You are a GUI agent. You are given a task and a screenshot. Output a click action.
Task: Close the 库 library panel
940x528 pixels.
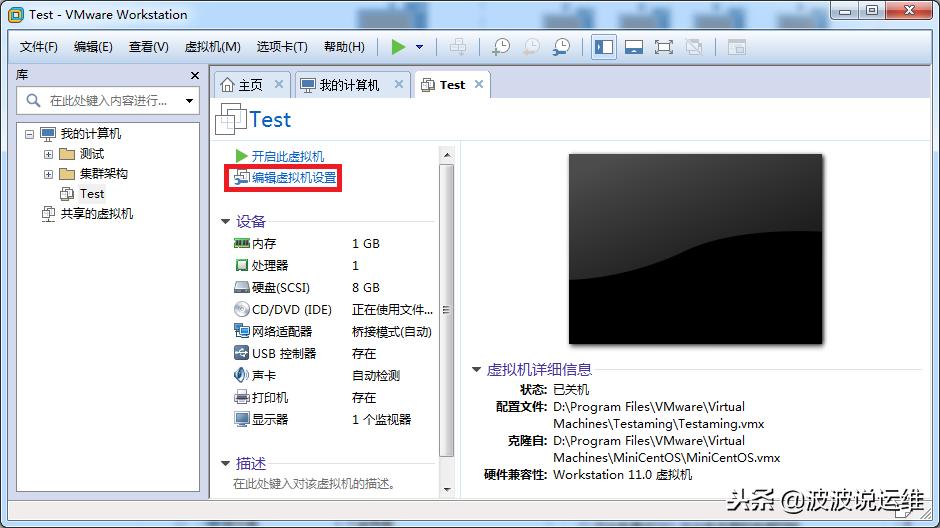(194, 76)
